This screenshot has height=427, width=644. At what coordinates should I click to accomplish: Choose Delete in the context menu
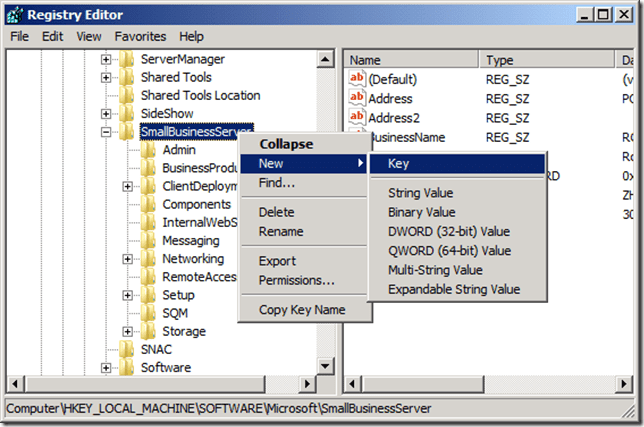pyautogui.click(x=303, y=212)
